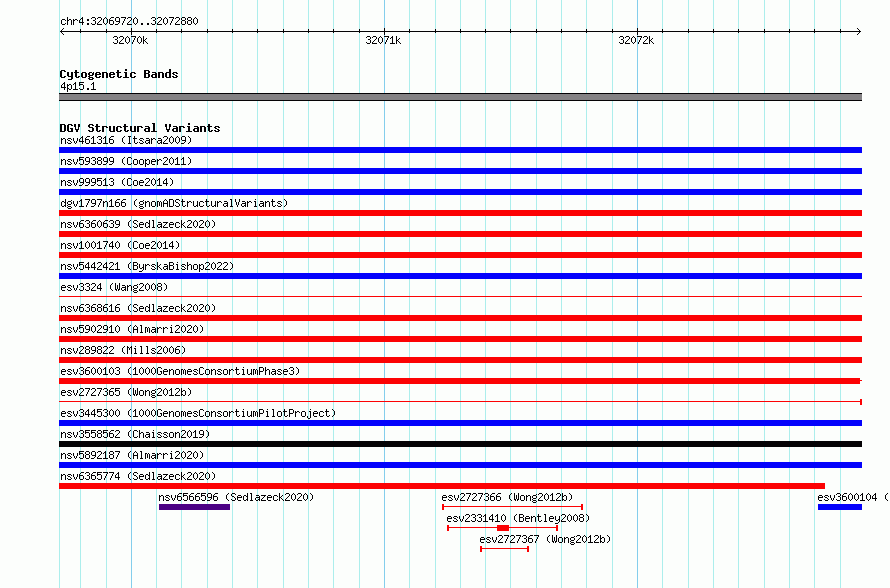890x588 pixels.
Task: Click the nsv5892187 (Almarri2020) label
Action: [x=132, y=455]
